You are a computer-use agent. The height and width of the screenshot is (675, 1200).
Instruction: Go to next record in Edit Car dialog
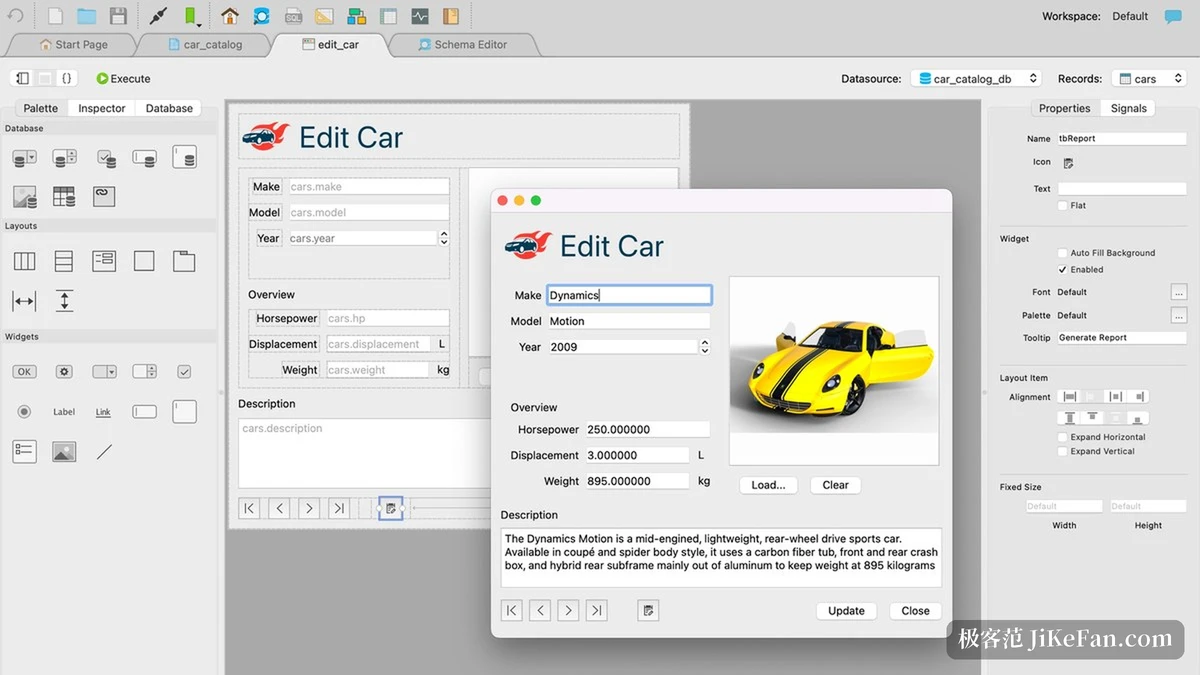click(568, 610)
